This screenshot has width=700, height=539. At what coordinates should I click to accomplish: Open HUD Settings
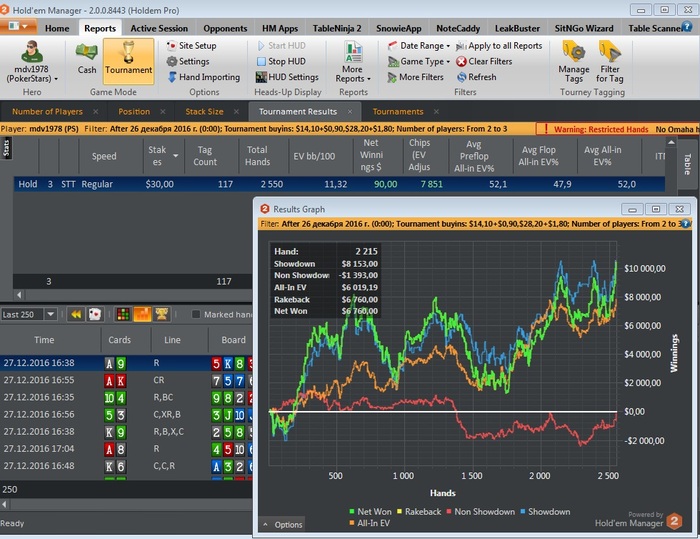(287, 77)
